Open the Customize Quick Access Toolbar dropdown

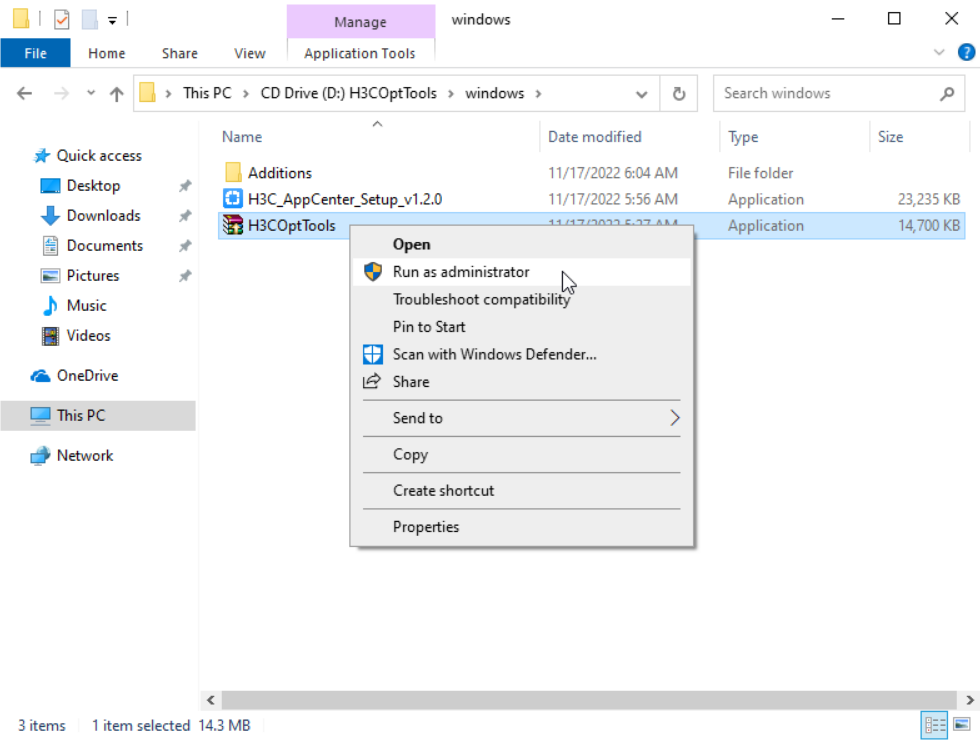112,21
